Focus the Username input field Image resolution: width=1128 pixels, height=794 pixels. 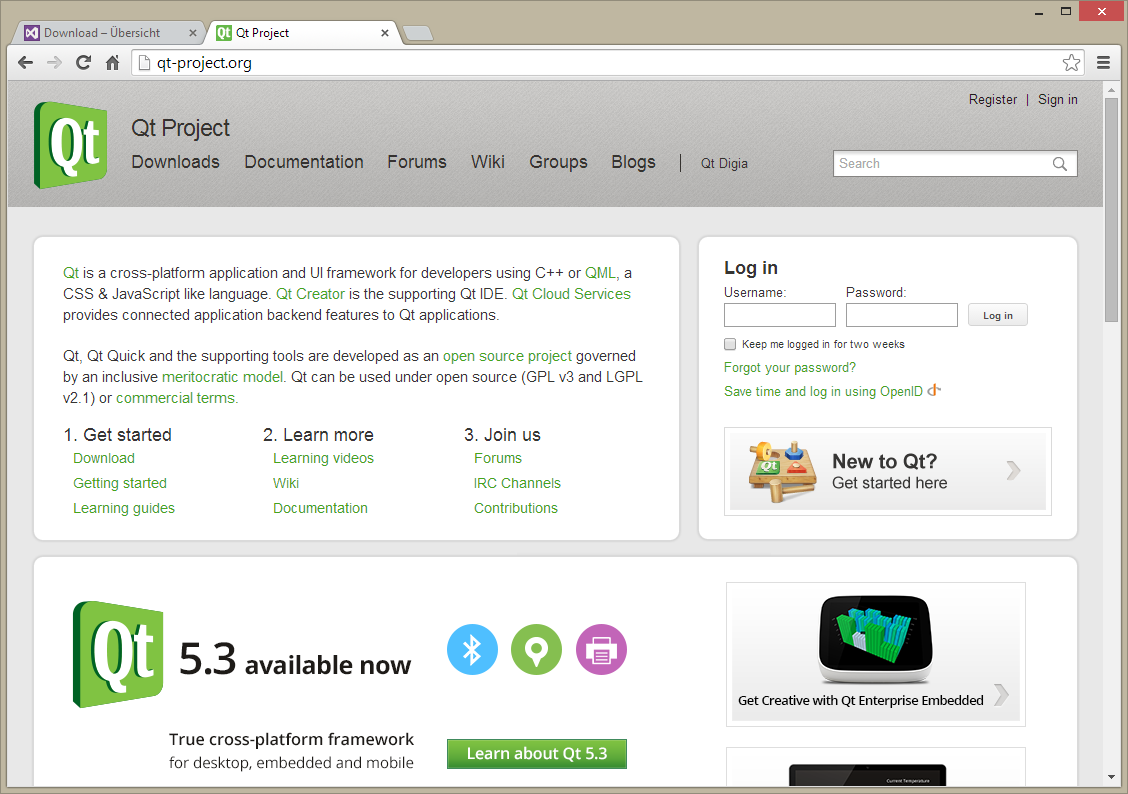[x=779, y=315]
